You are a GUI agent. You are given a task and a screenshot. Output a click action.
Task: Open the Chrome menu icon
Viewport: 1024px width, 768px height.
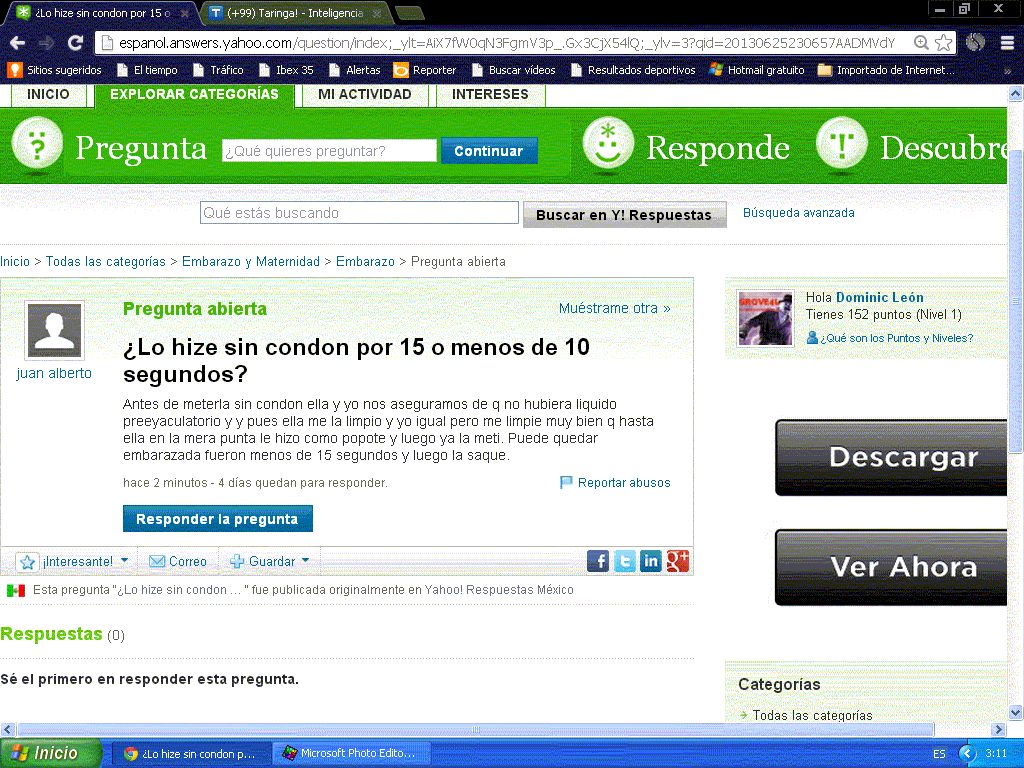(1007, 43)
